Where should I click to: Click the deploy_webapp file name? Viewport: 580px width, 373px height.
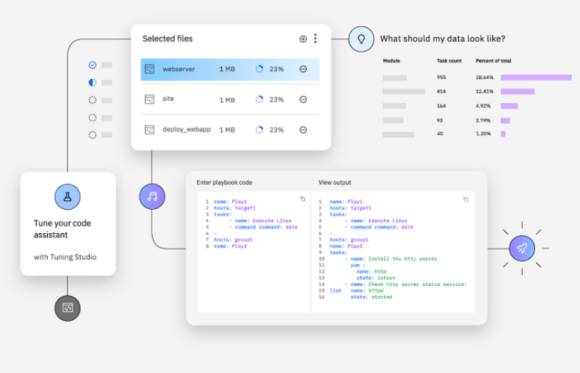point(186,129)
